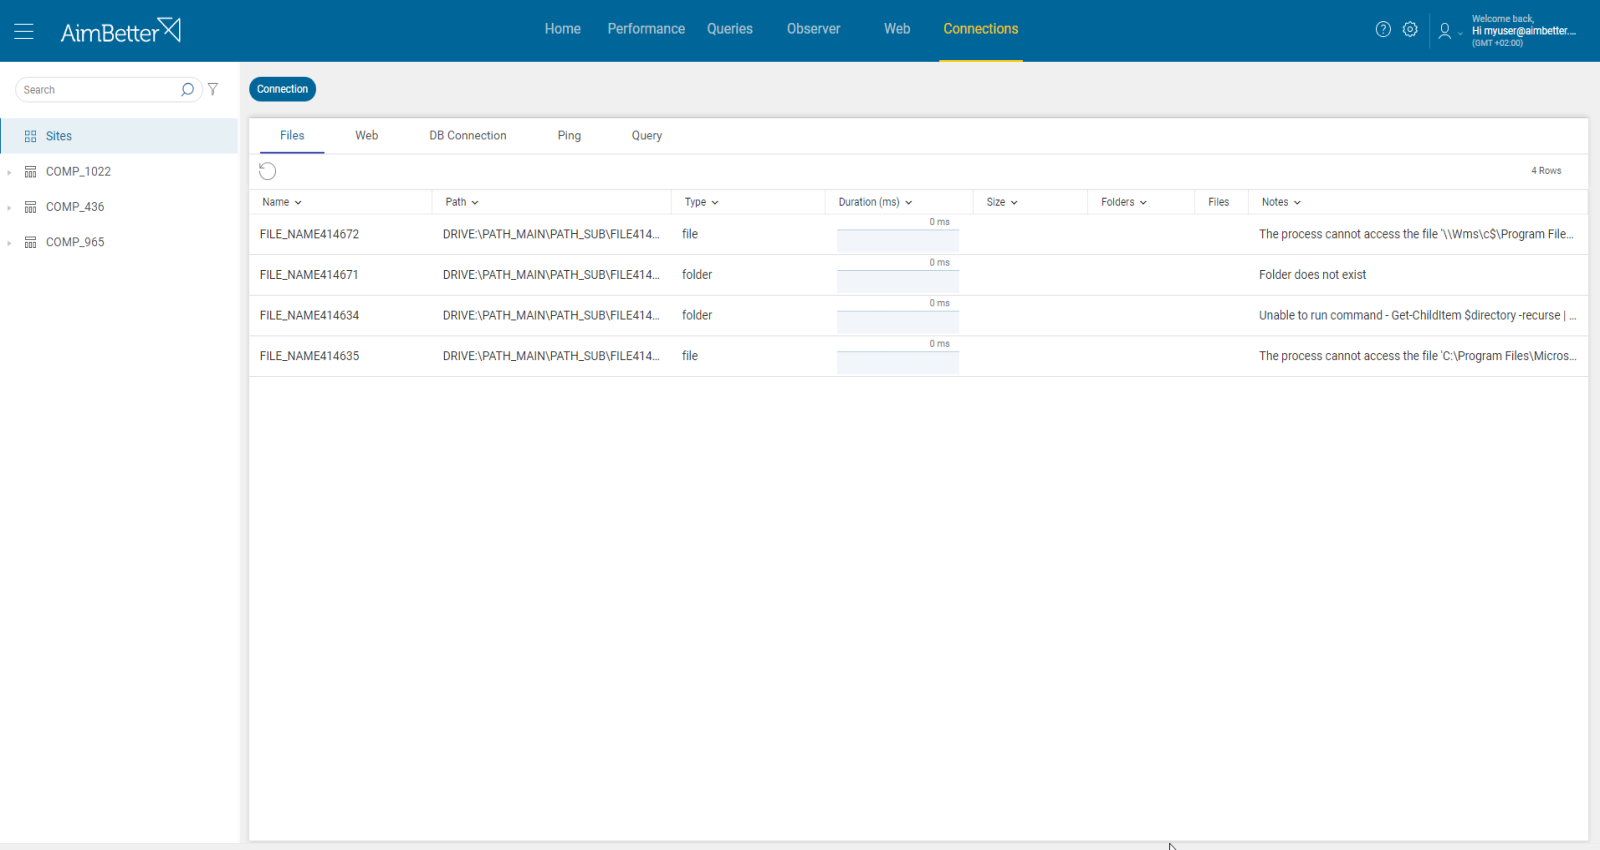Click the COMP_1022 server icon
Image resolution: width=1600 pixels, height=850 pixels.
pyautogui.click(x=31, y=172)
